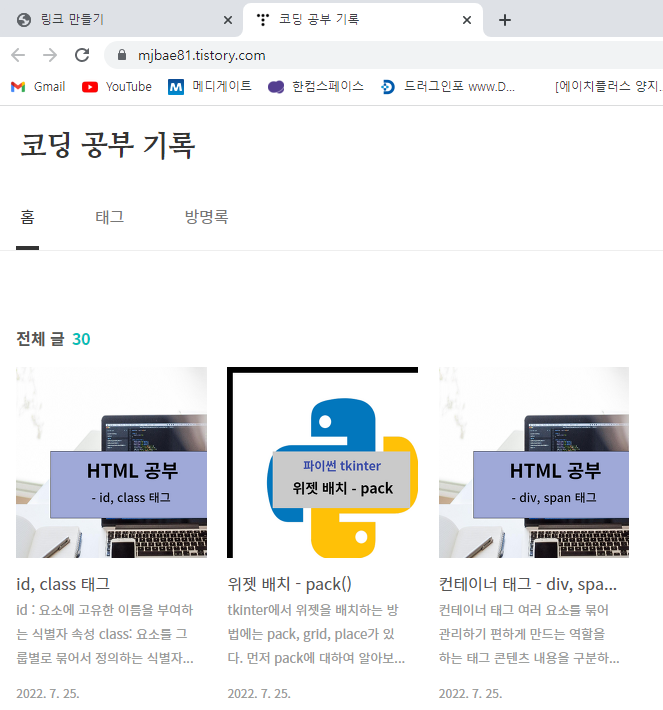
Task: Close the 코딩 공부 기록 tab
Action: tap(467, 20)
